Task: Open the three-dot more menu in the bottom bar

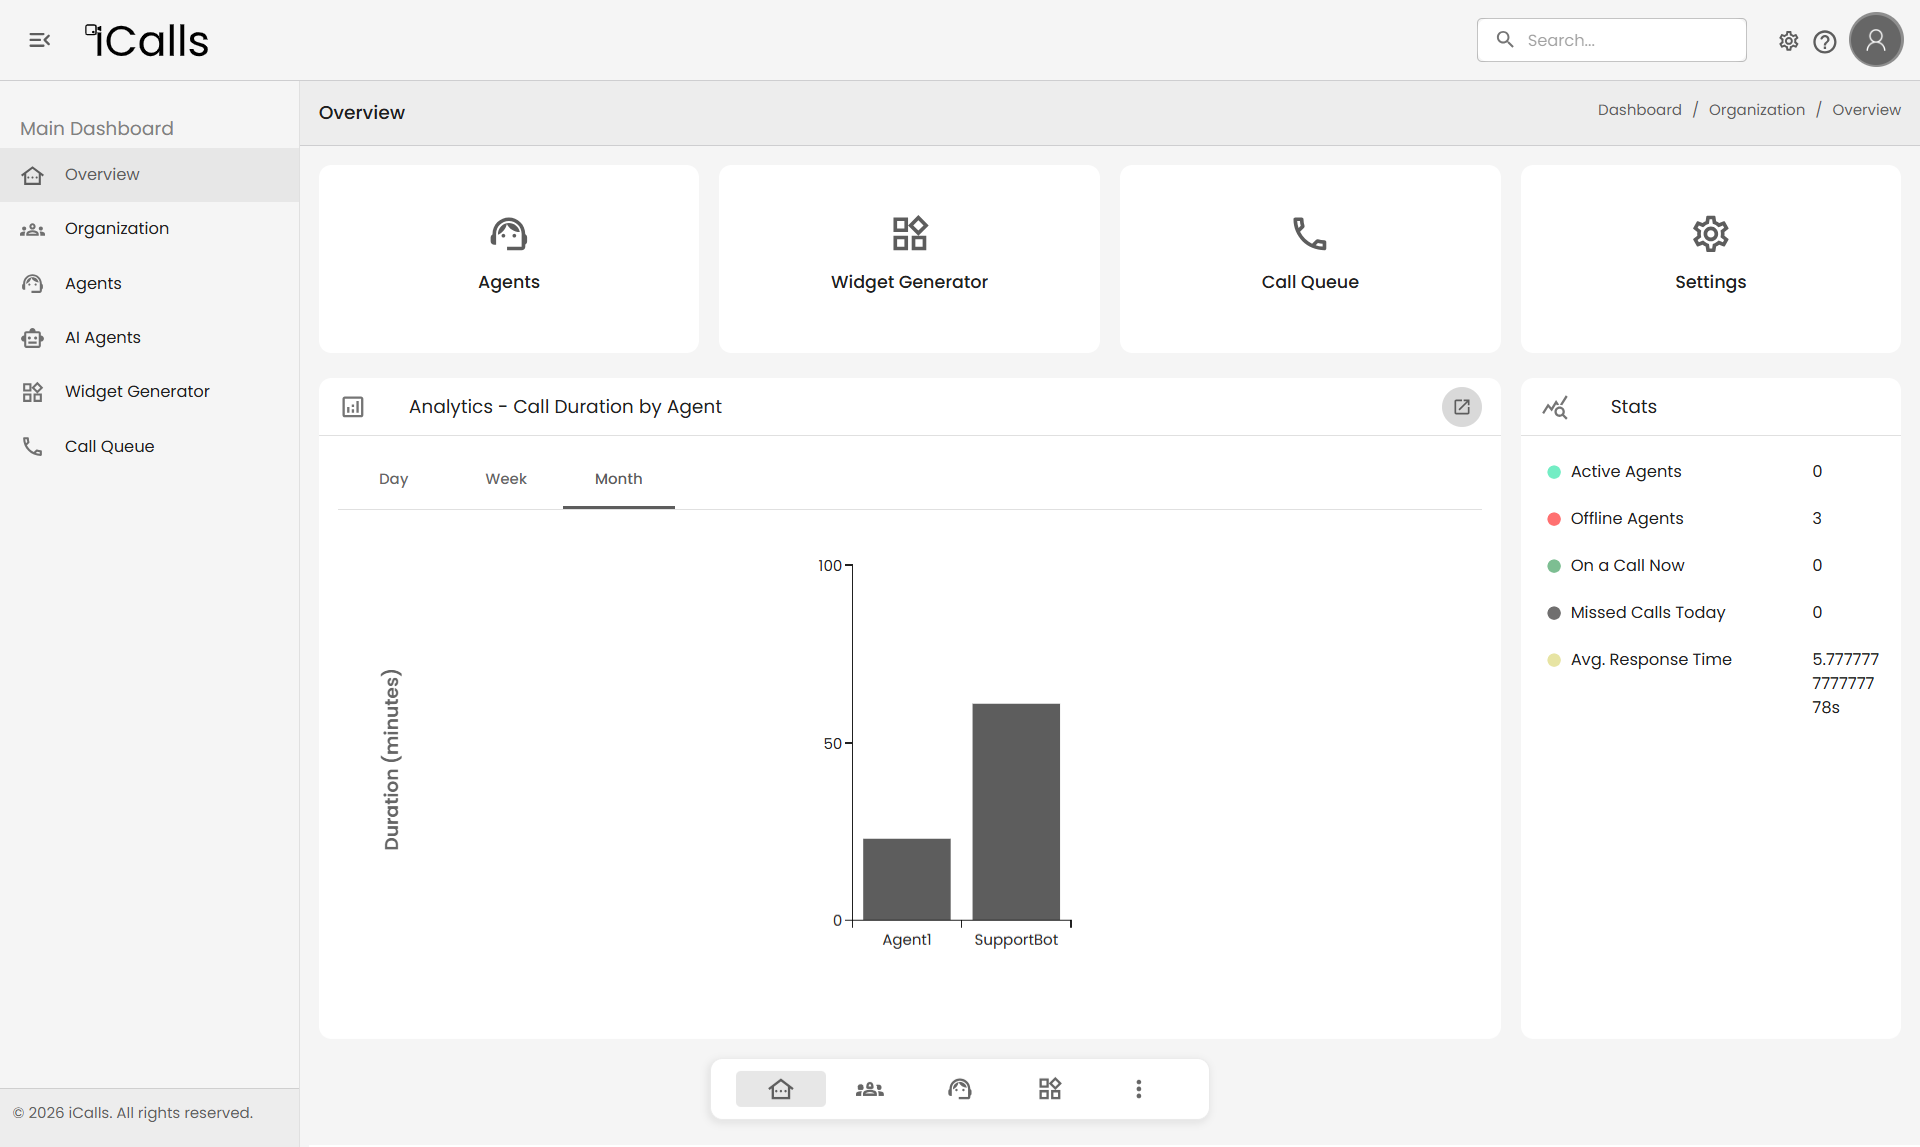Action: pos(1138,1089)
